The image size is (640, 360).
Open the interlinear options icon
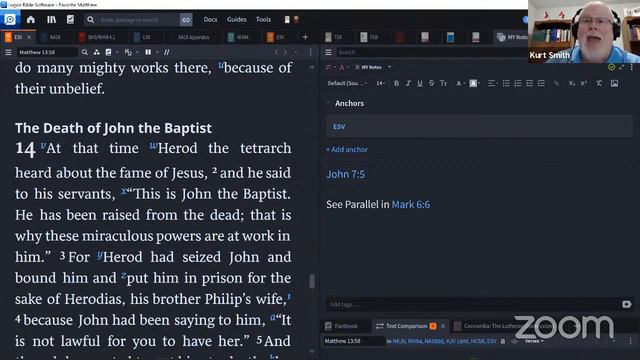click(128, 52)
